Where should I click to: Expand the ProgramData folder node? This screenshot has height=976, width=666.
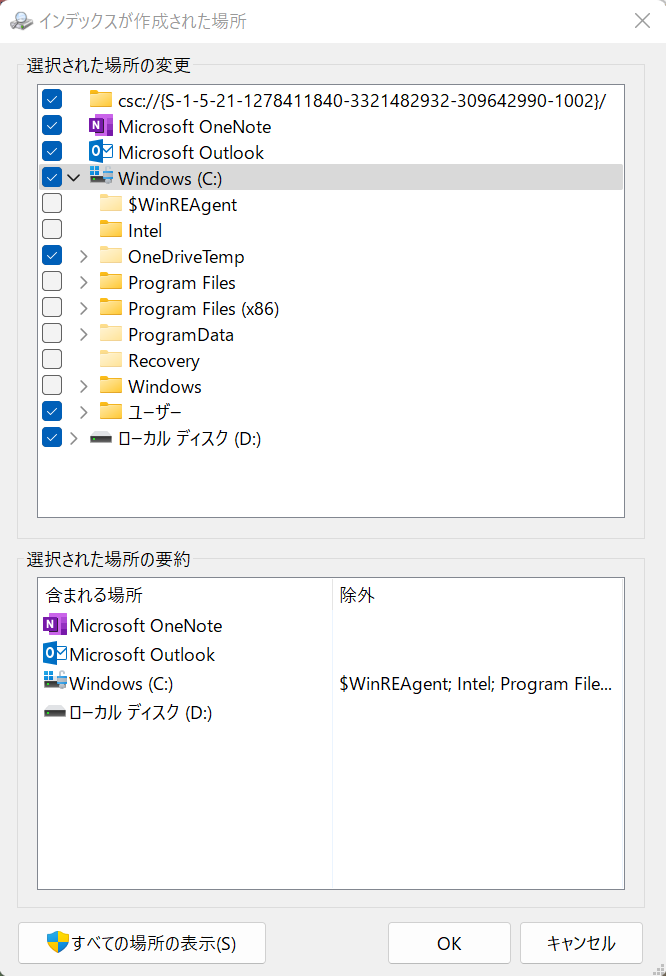(x=84, y=334)
